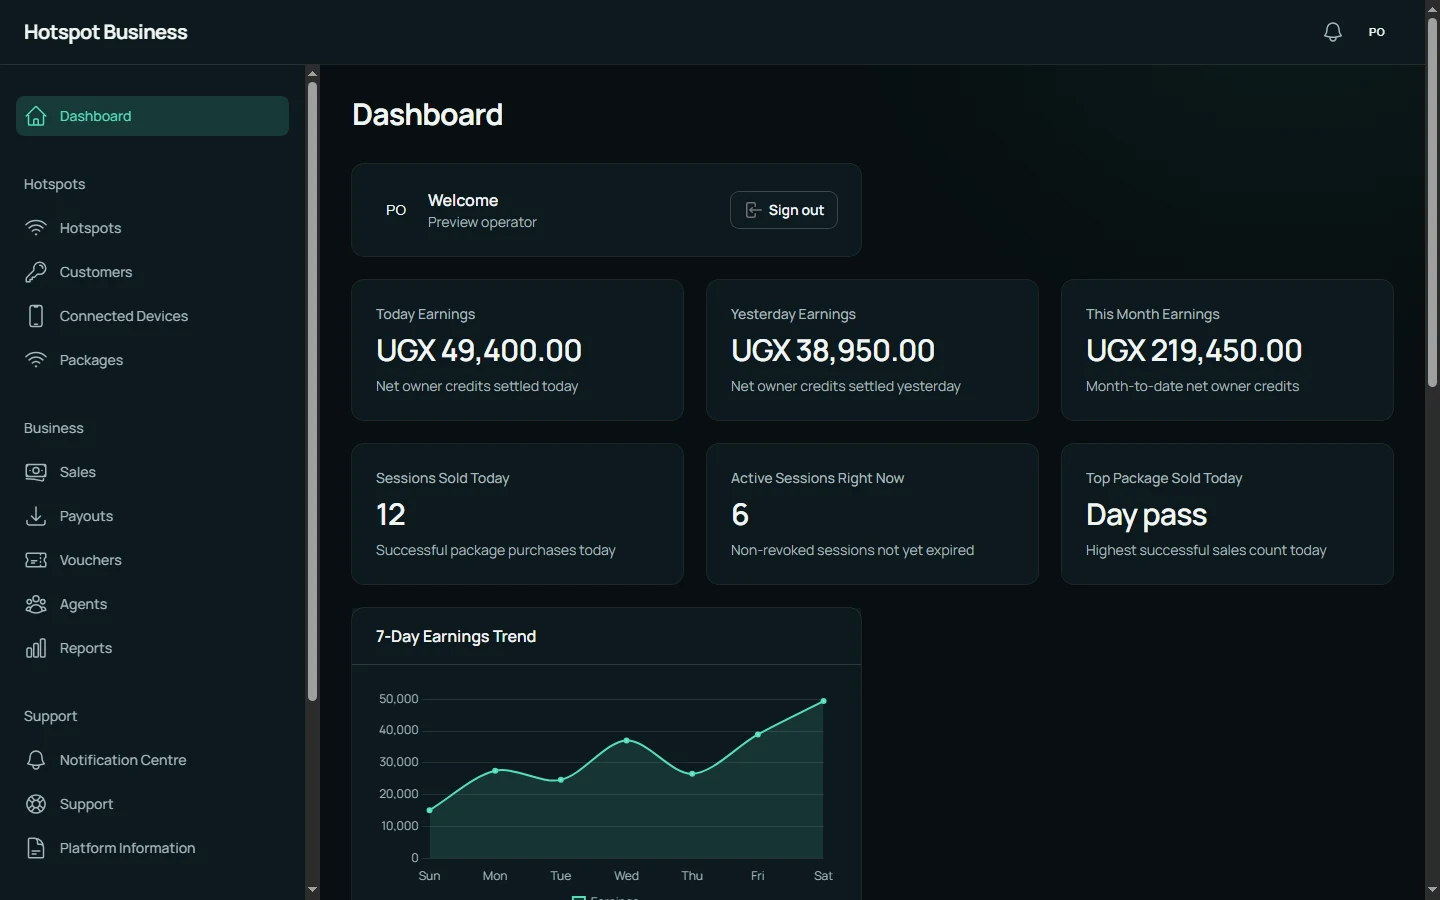Click the Sunday data point on chart

coord(430,810)
